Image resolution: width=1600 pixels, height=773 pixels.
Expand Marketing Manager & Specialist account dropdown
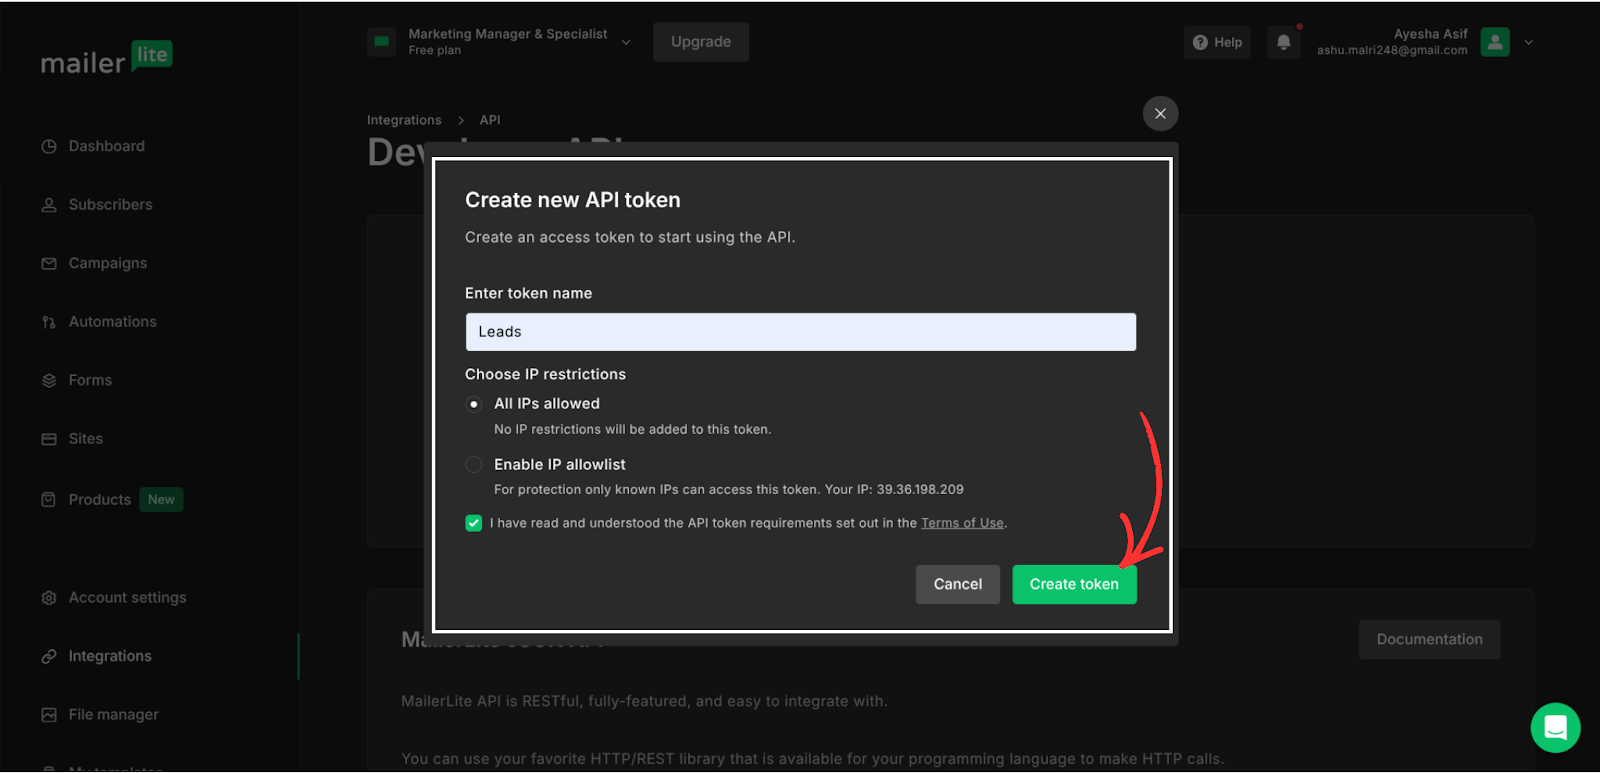(626, 42)
